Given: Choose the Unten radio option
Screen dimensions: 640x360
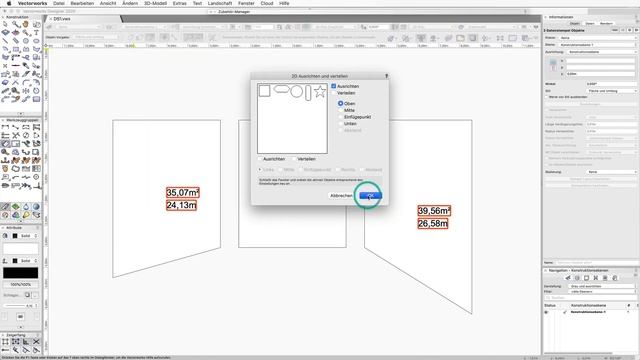Looking at the screenshot, I should (x=340, y=123).
